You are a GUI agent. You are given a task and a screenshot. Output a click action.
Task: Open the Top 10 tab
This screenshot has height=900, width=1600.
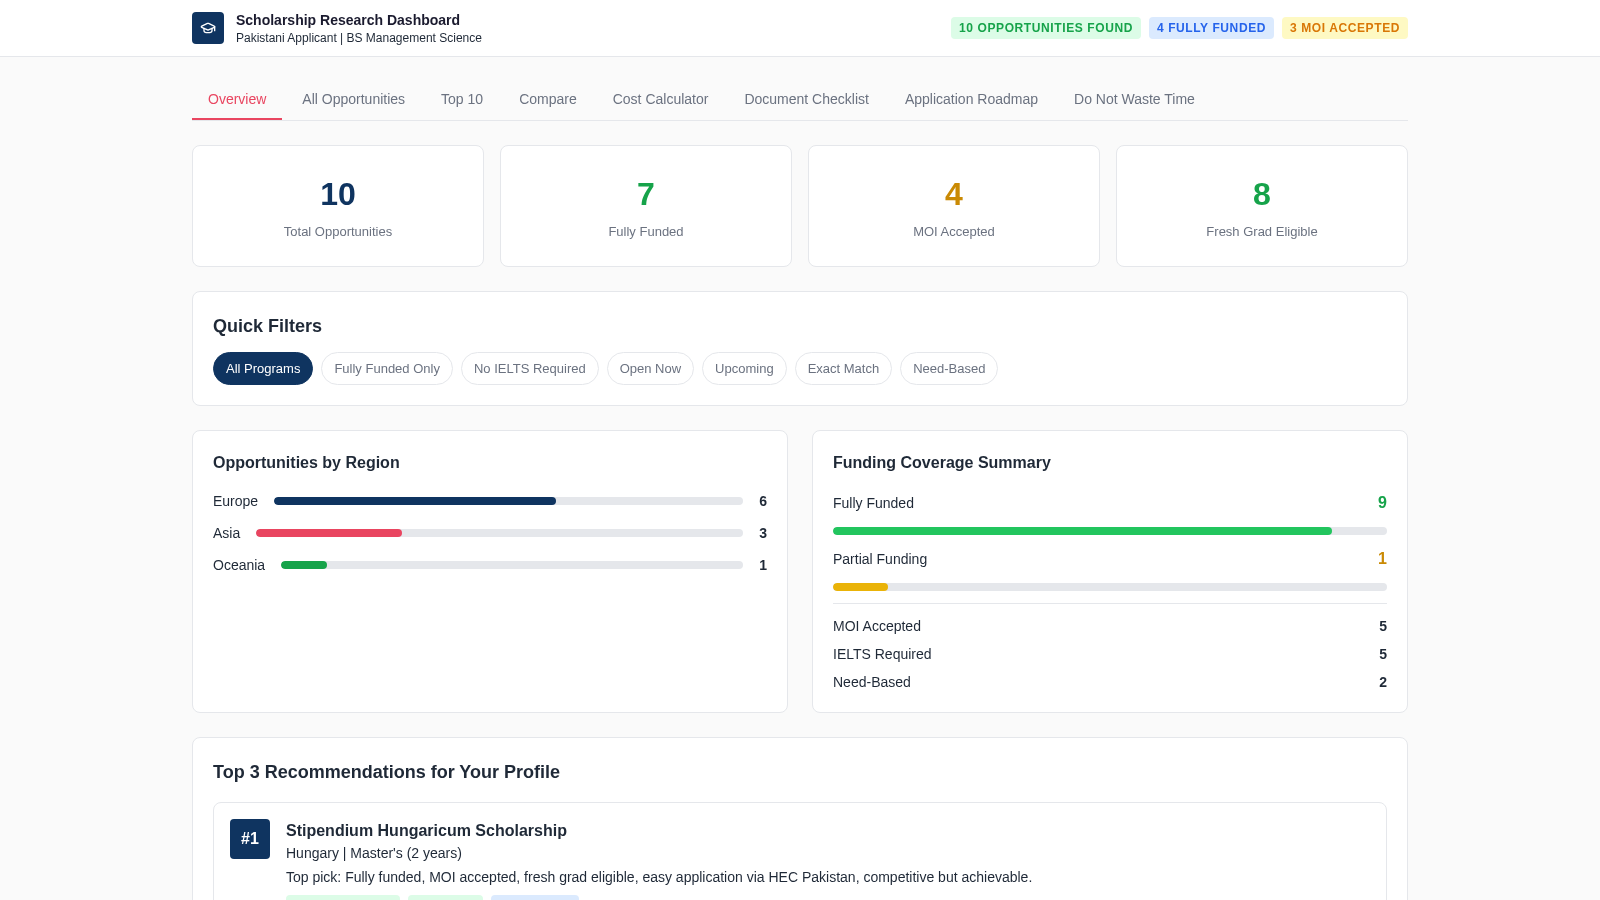(462, 99)
